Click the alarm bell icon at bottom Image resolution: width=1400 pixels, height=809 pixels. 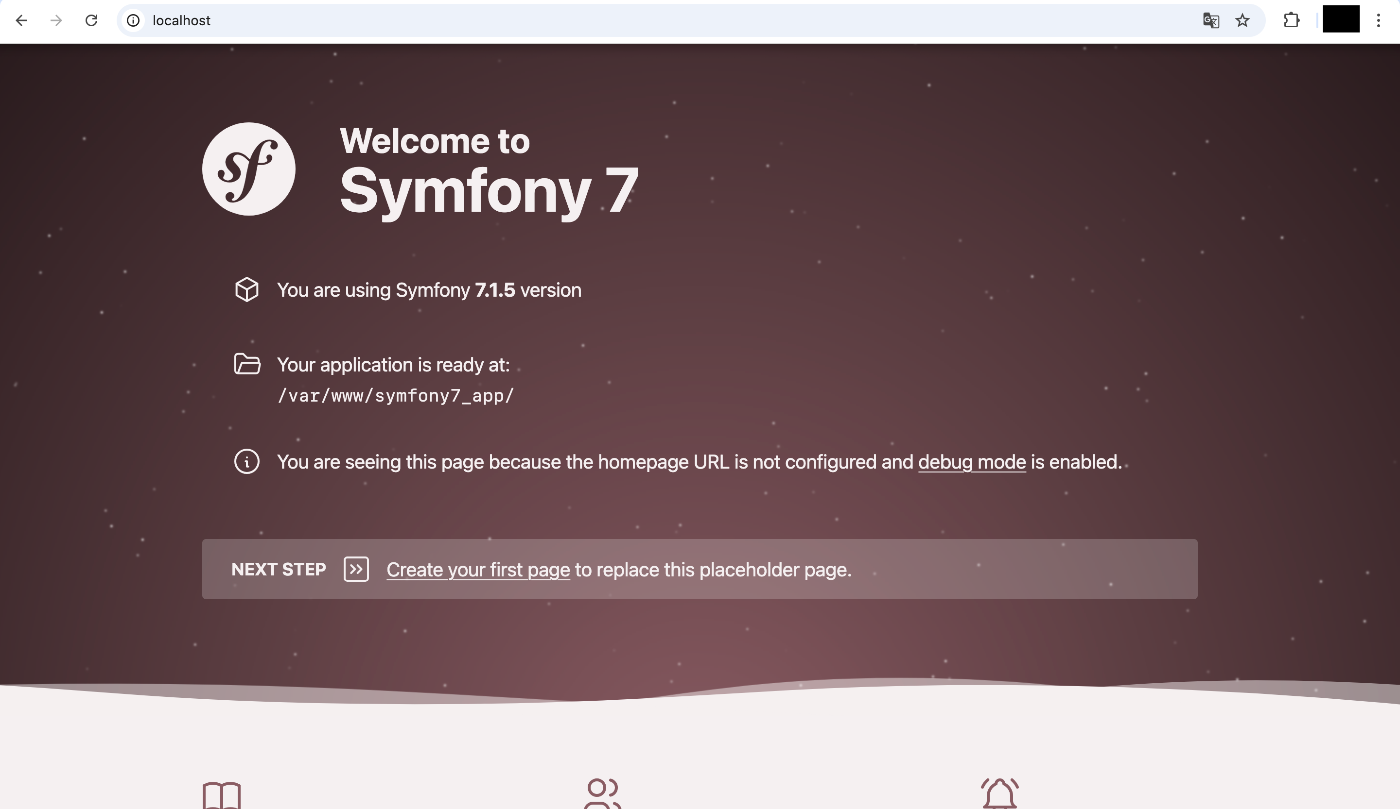pyautogui.click(x=1000, y=794)
